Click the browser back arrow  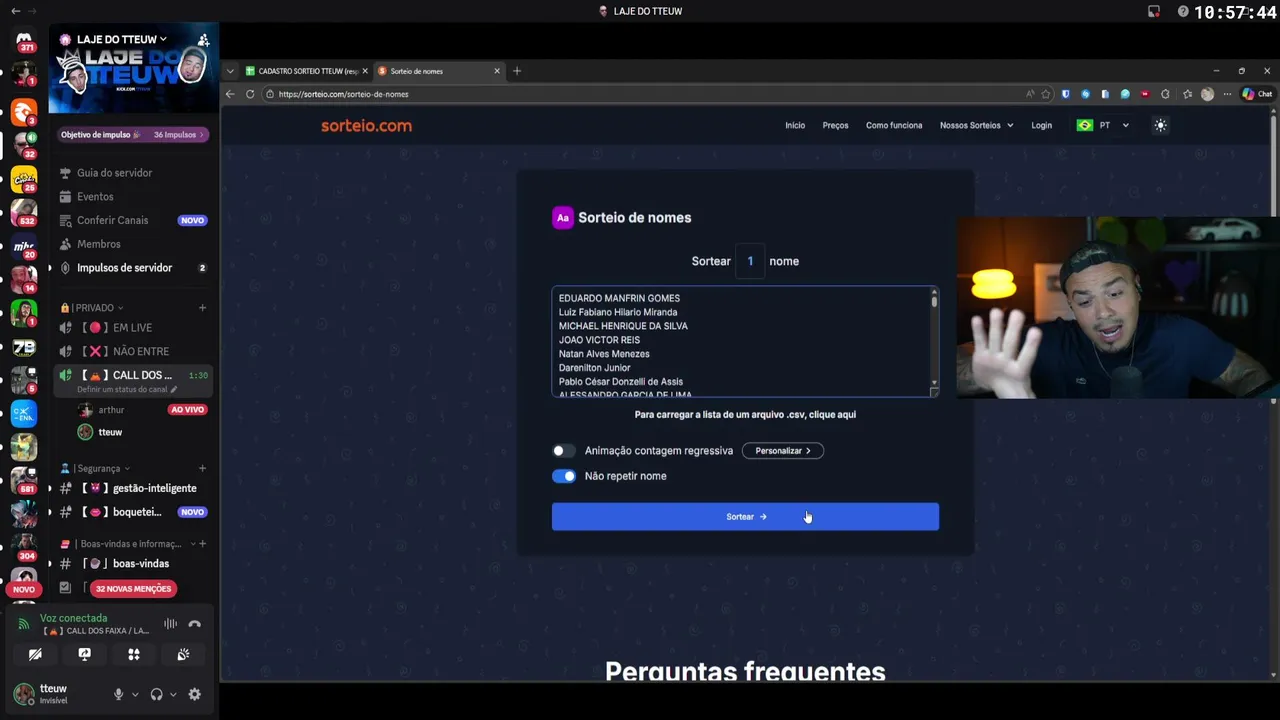pos(230,94)
